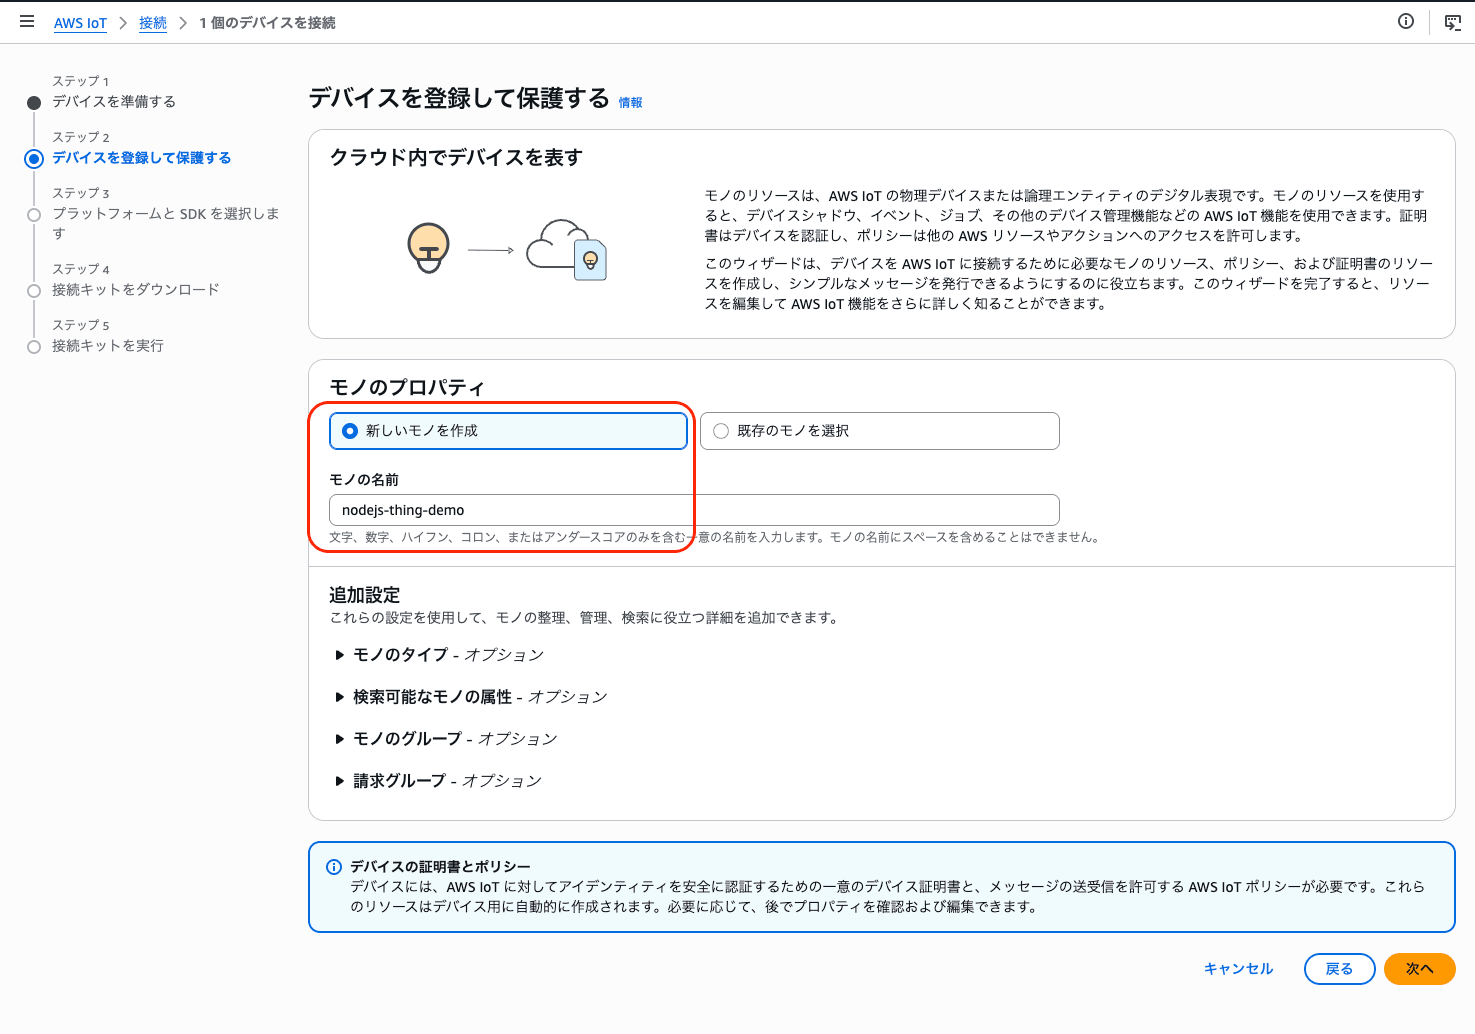Image resolution: width=1475 pixels, height=1034 pixels.
Task: Click the 戻る button
Action: click(1339, 969)
